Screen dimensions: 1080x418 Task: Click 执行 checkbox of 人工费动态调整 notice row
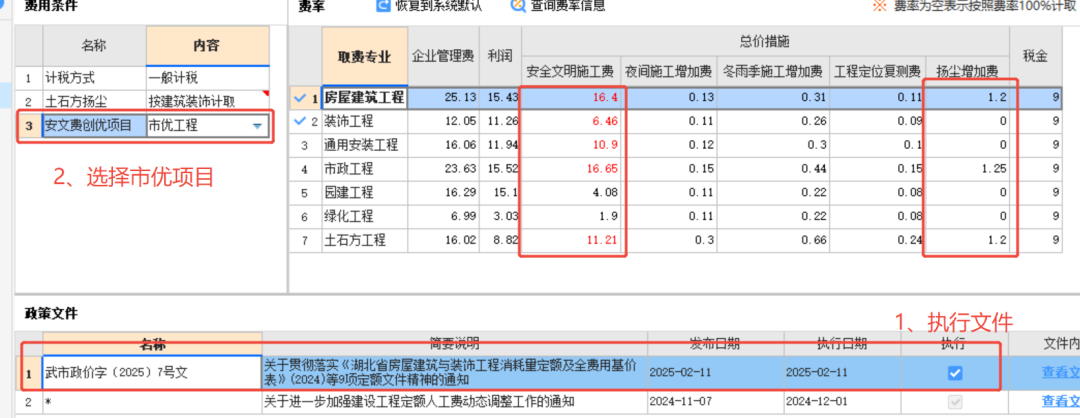click(x=954, y=401)
